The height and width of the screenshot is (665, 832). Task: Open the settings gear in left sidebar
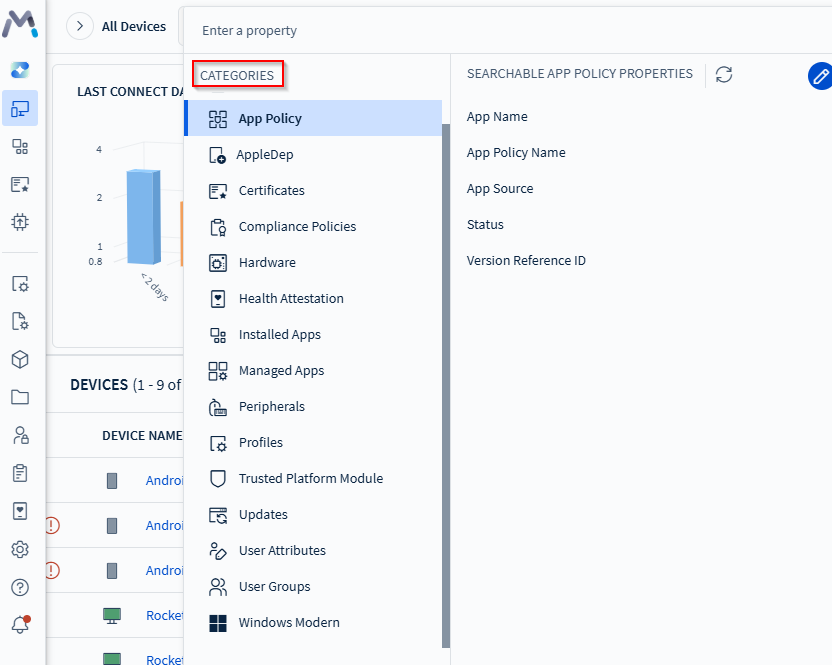pyautogui.click(x=20, y=549)
